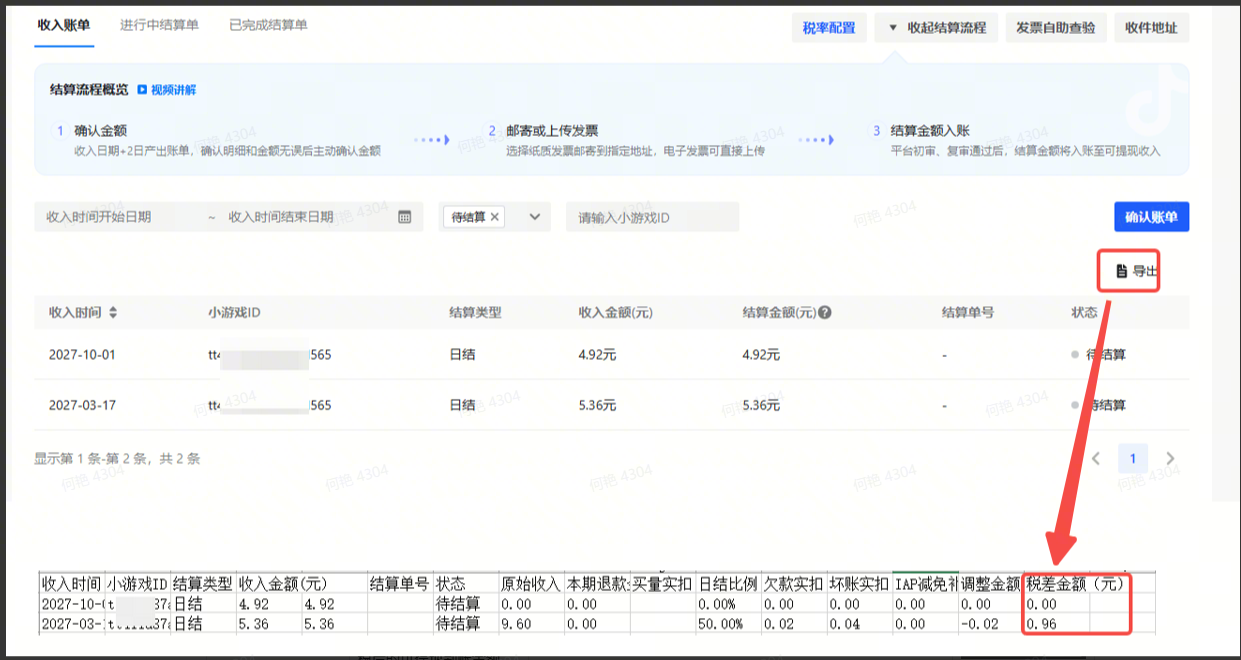Select the 收入账单 tab
The width and height of the screenshot is (1241, 660).
coord(65,25)
